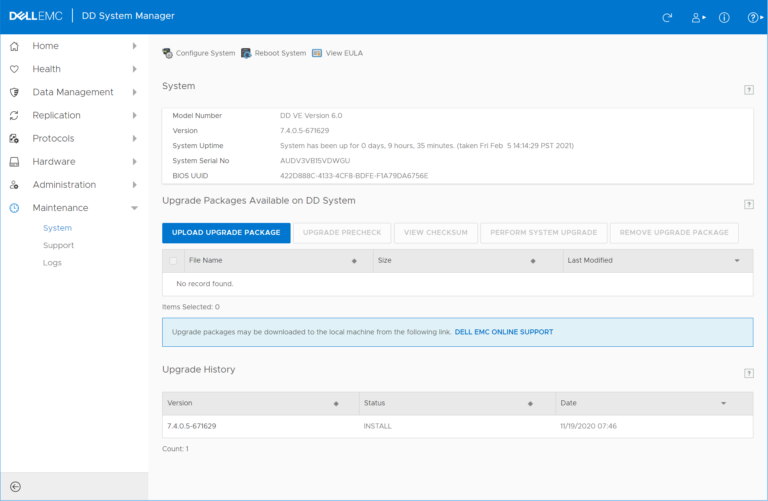Screen dimensions: 768x501
Task: Open the Dell EMC Online Support link
Action: (504, 332)
